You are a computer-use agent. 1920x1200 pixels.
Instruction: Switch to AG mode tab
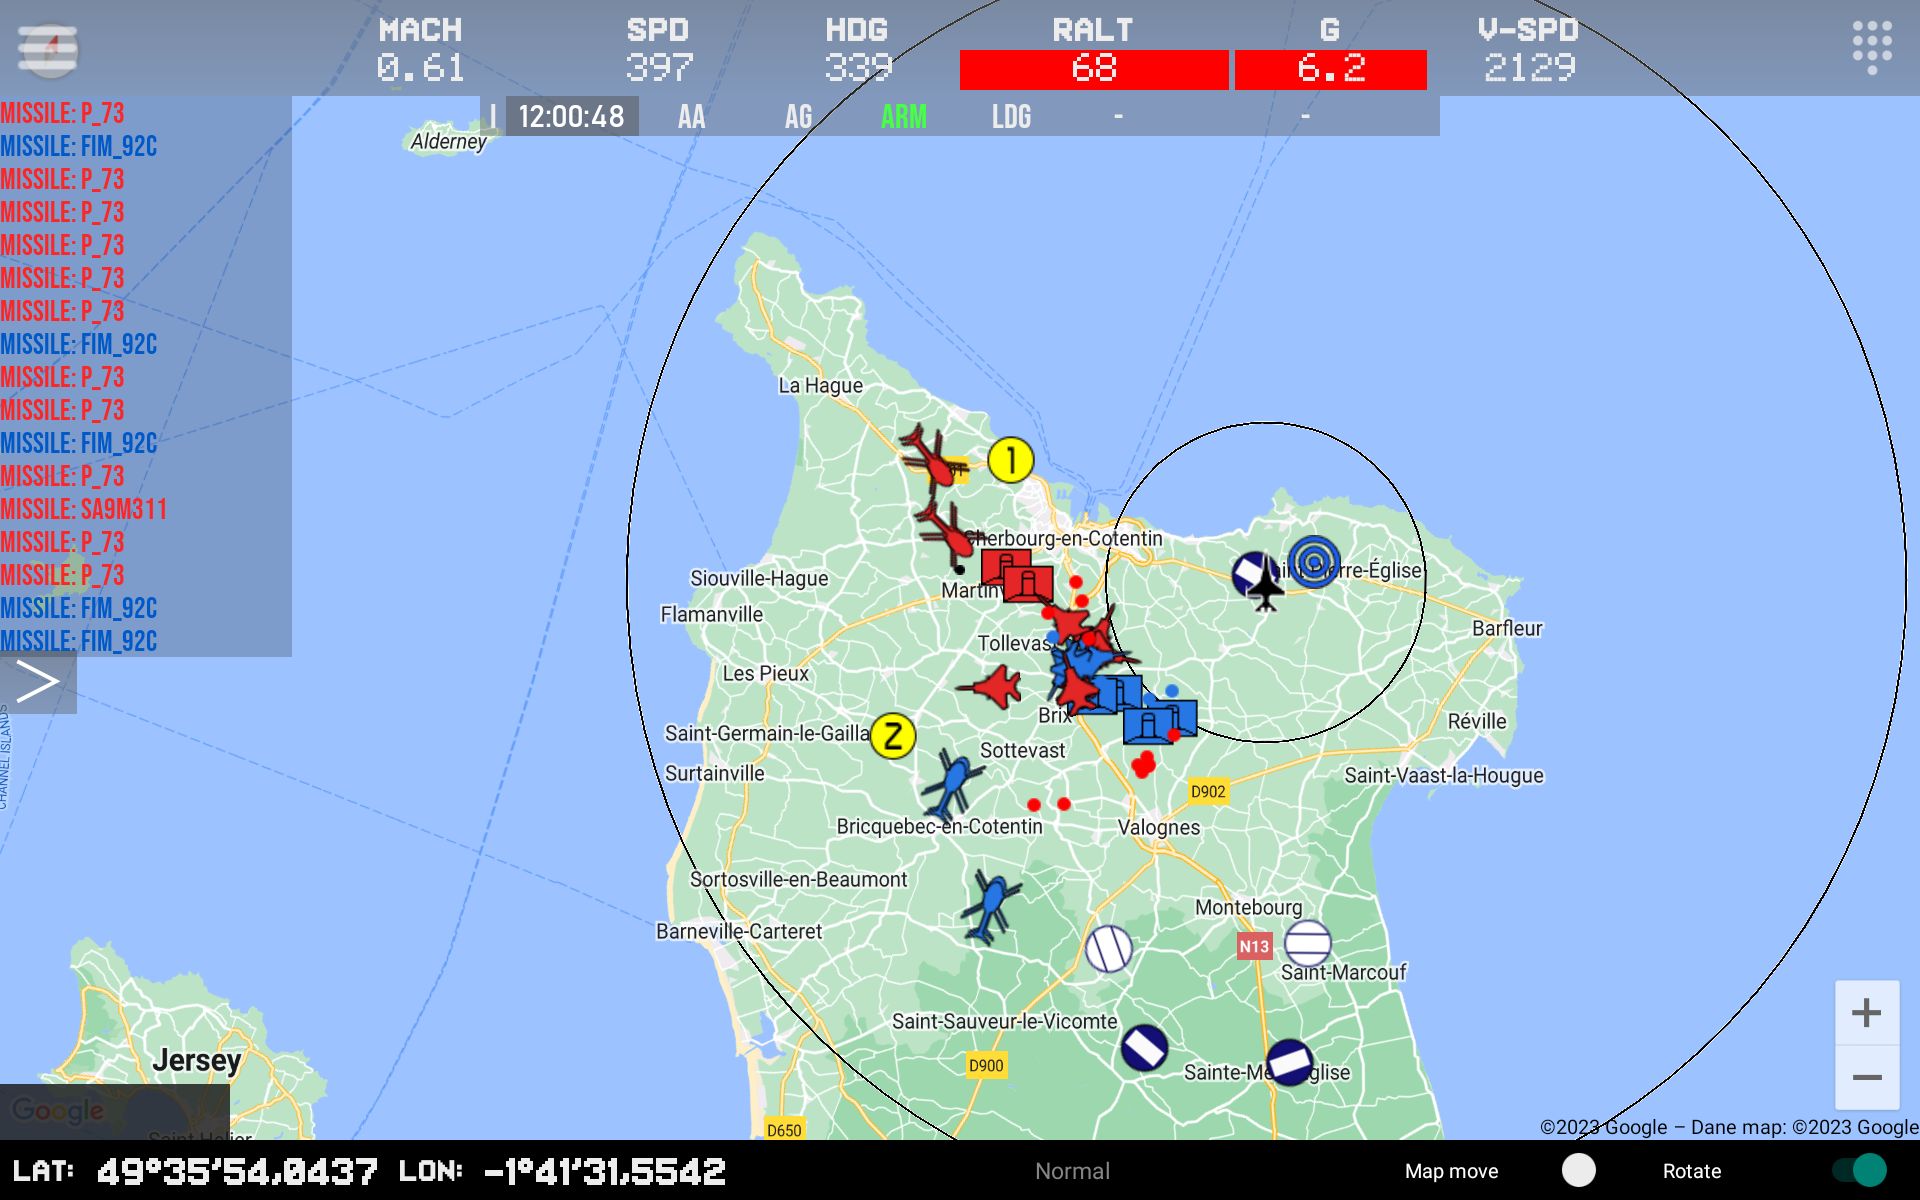(x=798, y=117)
